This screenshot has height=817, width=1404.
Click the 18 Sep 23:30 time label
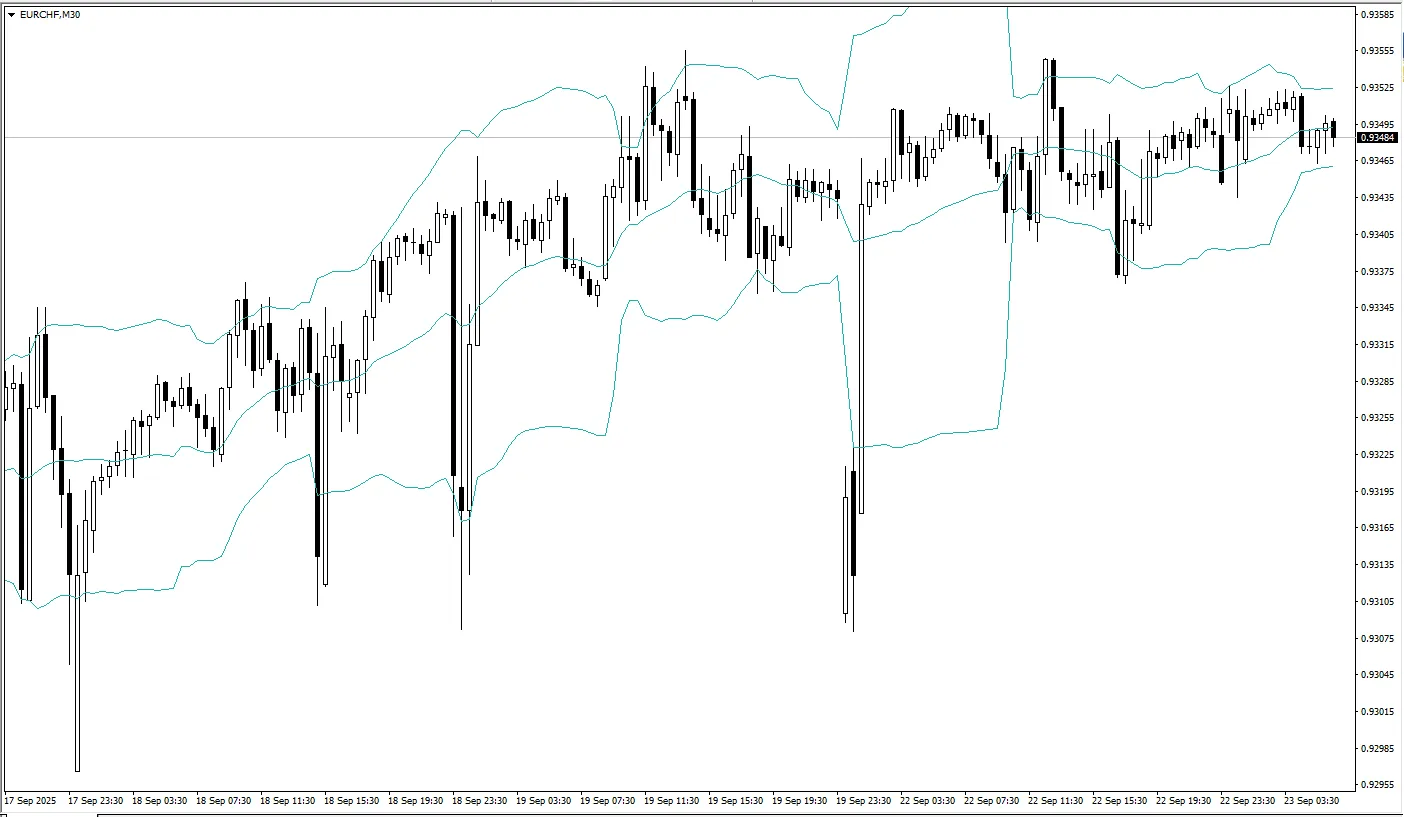click(x=480, y=801)
